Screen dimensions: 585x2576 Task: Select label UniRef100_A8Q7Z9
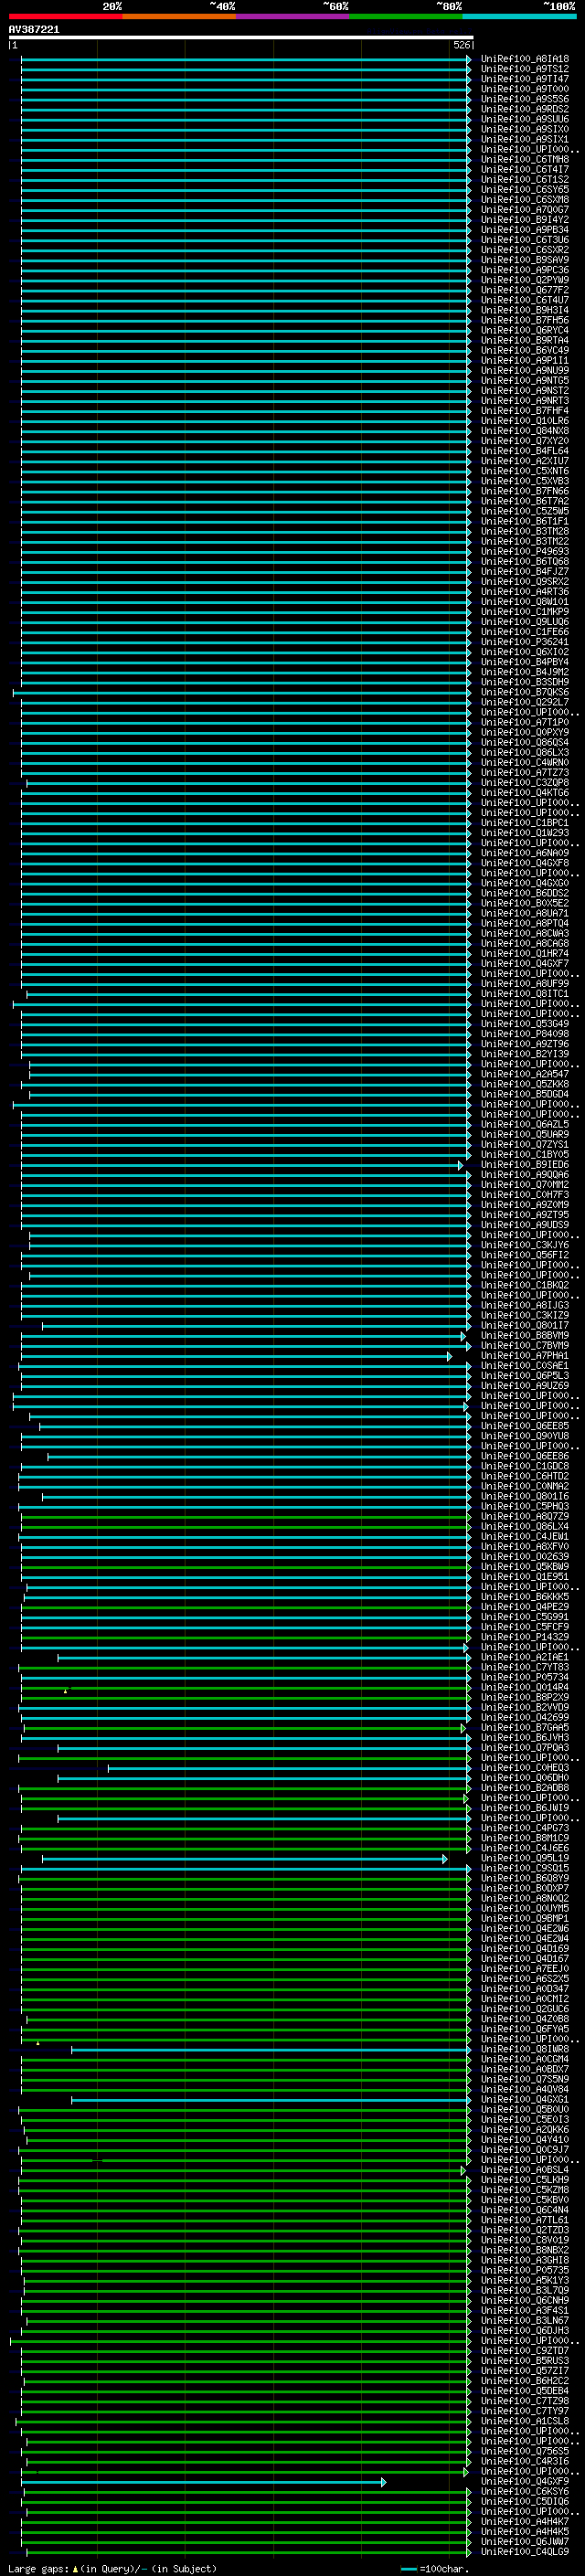coord(525,1517)
